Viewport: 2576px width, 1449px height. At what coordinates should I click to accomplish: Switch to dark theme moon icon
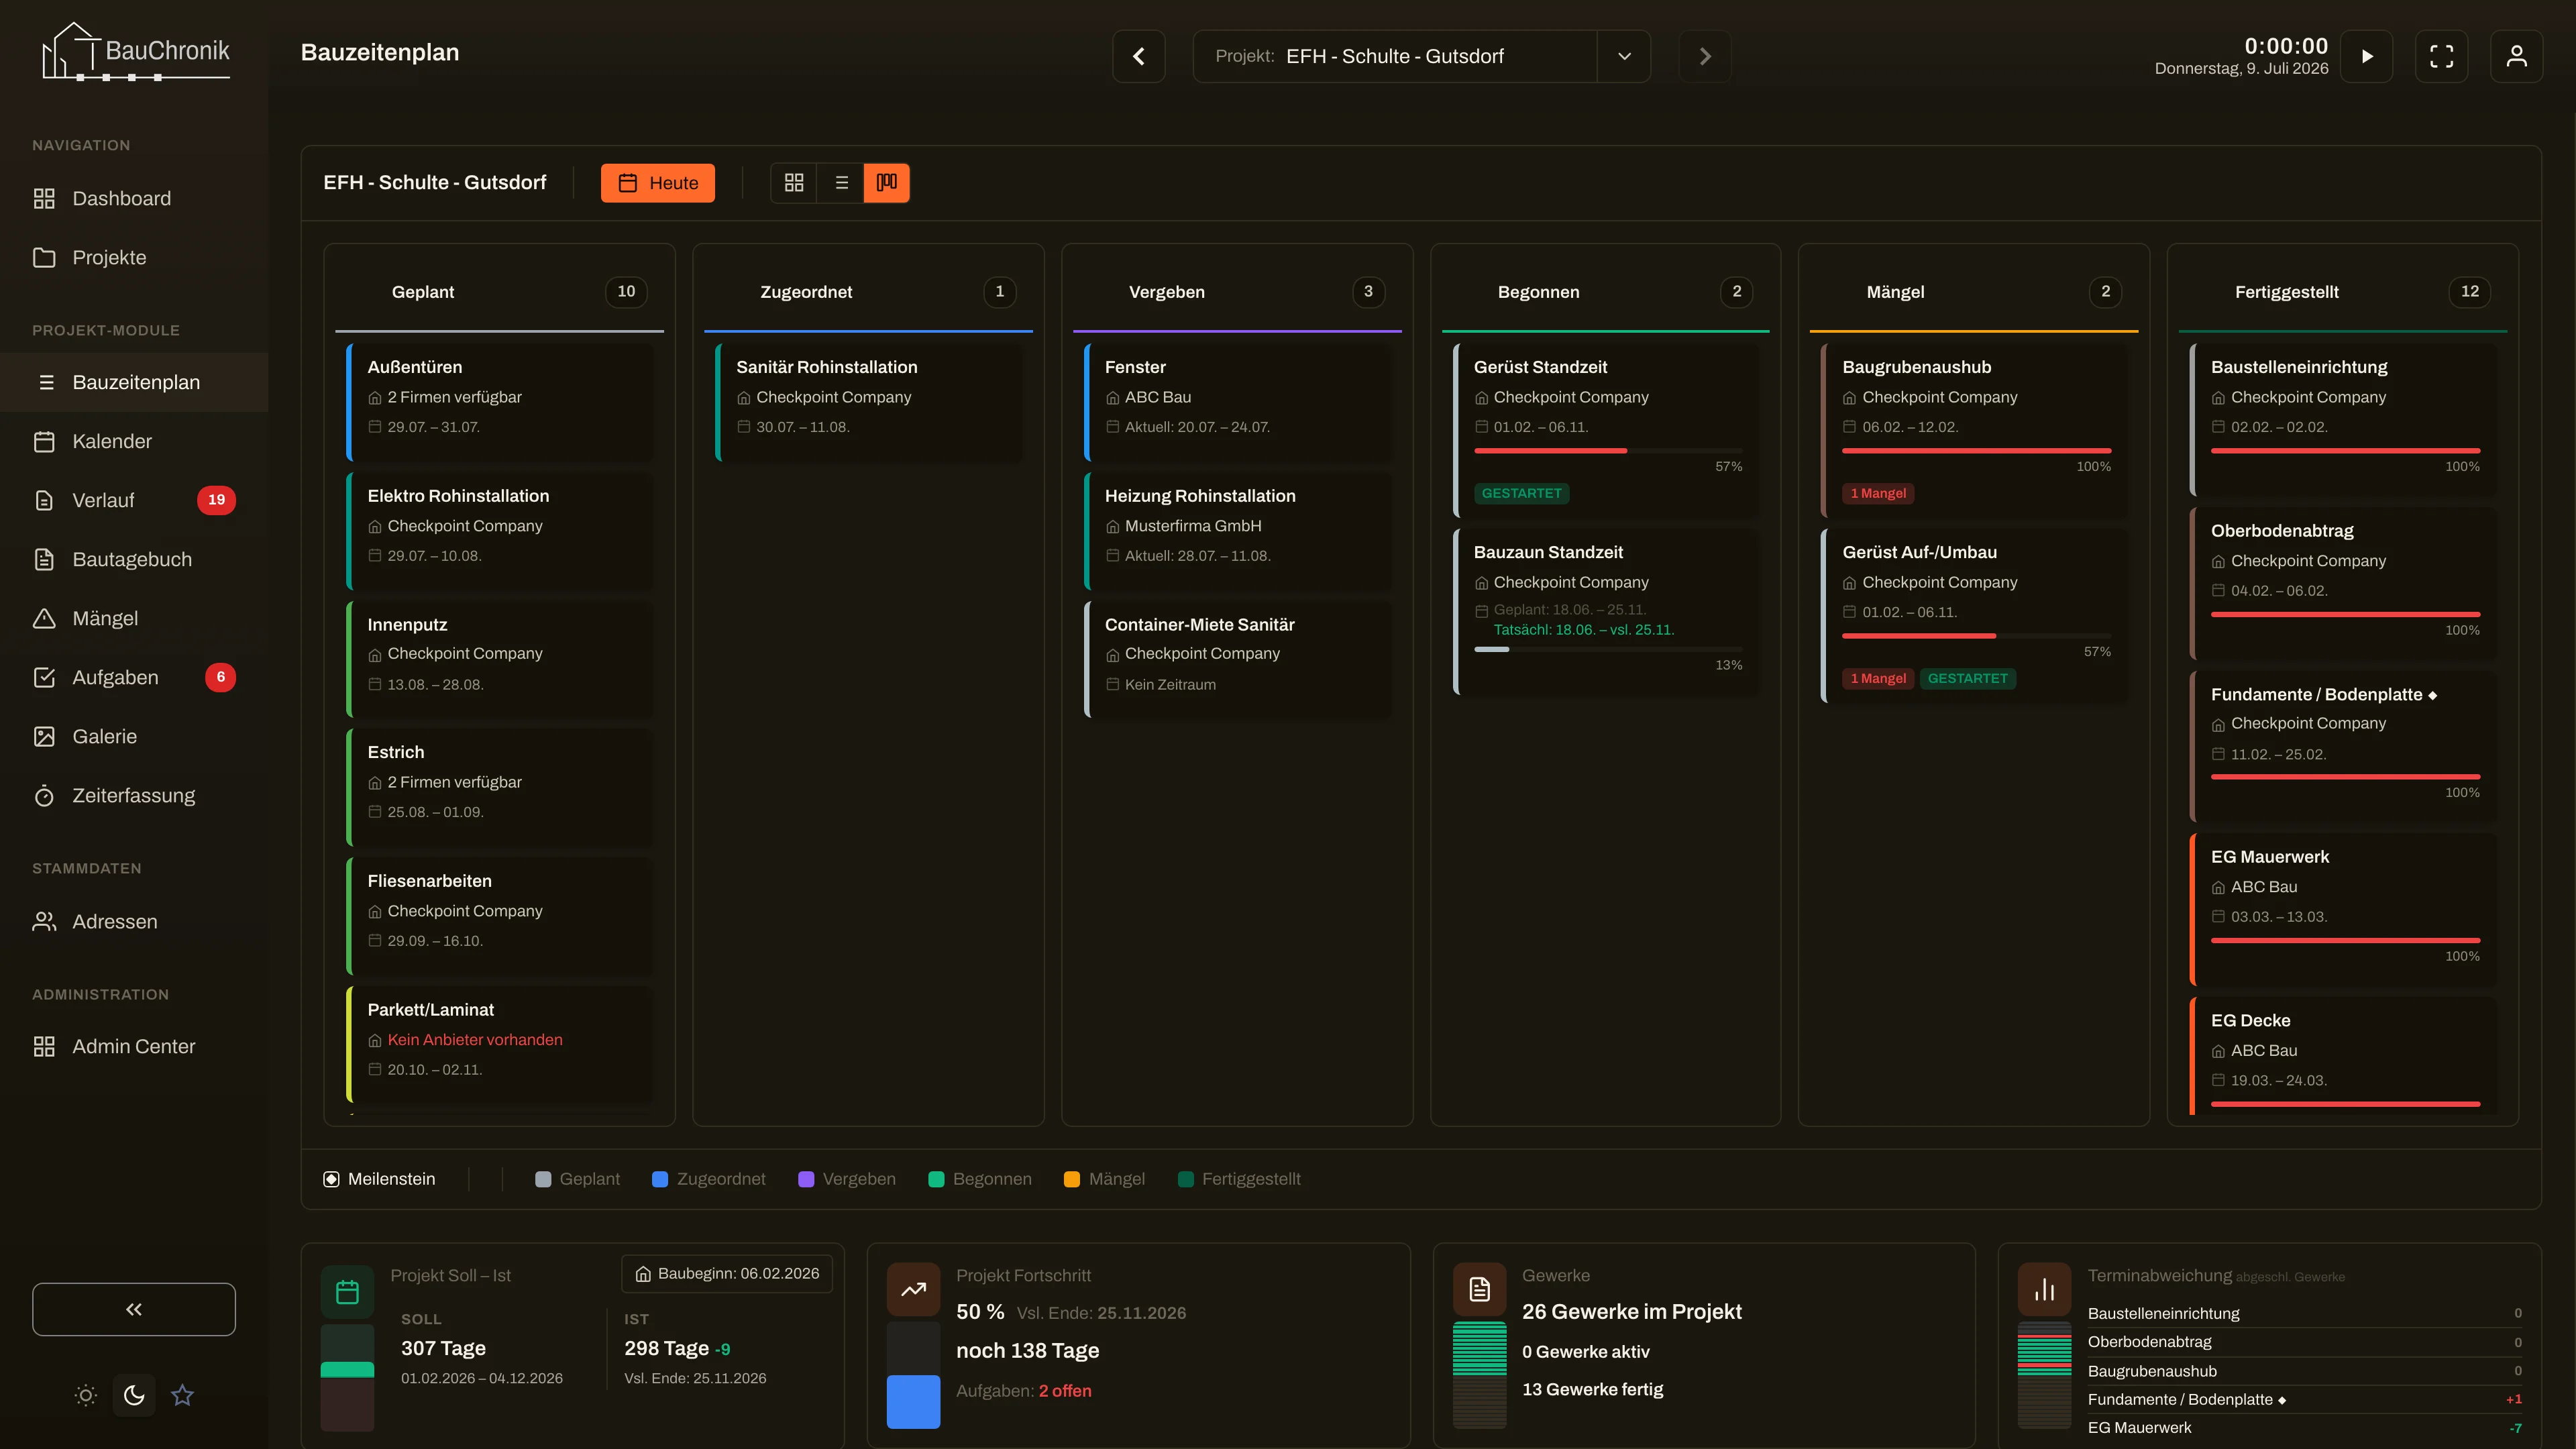134,1395
